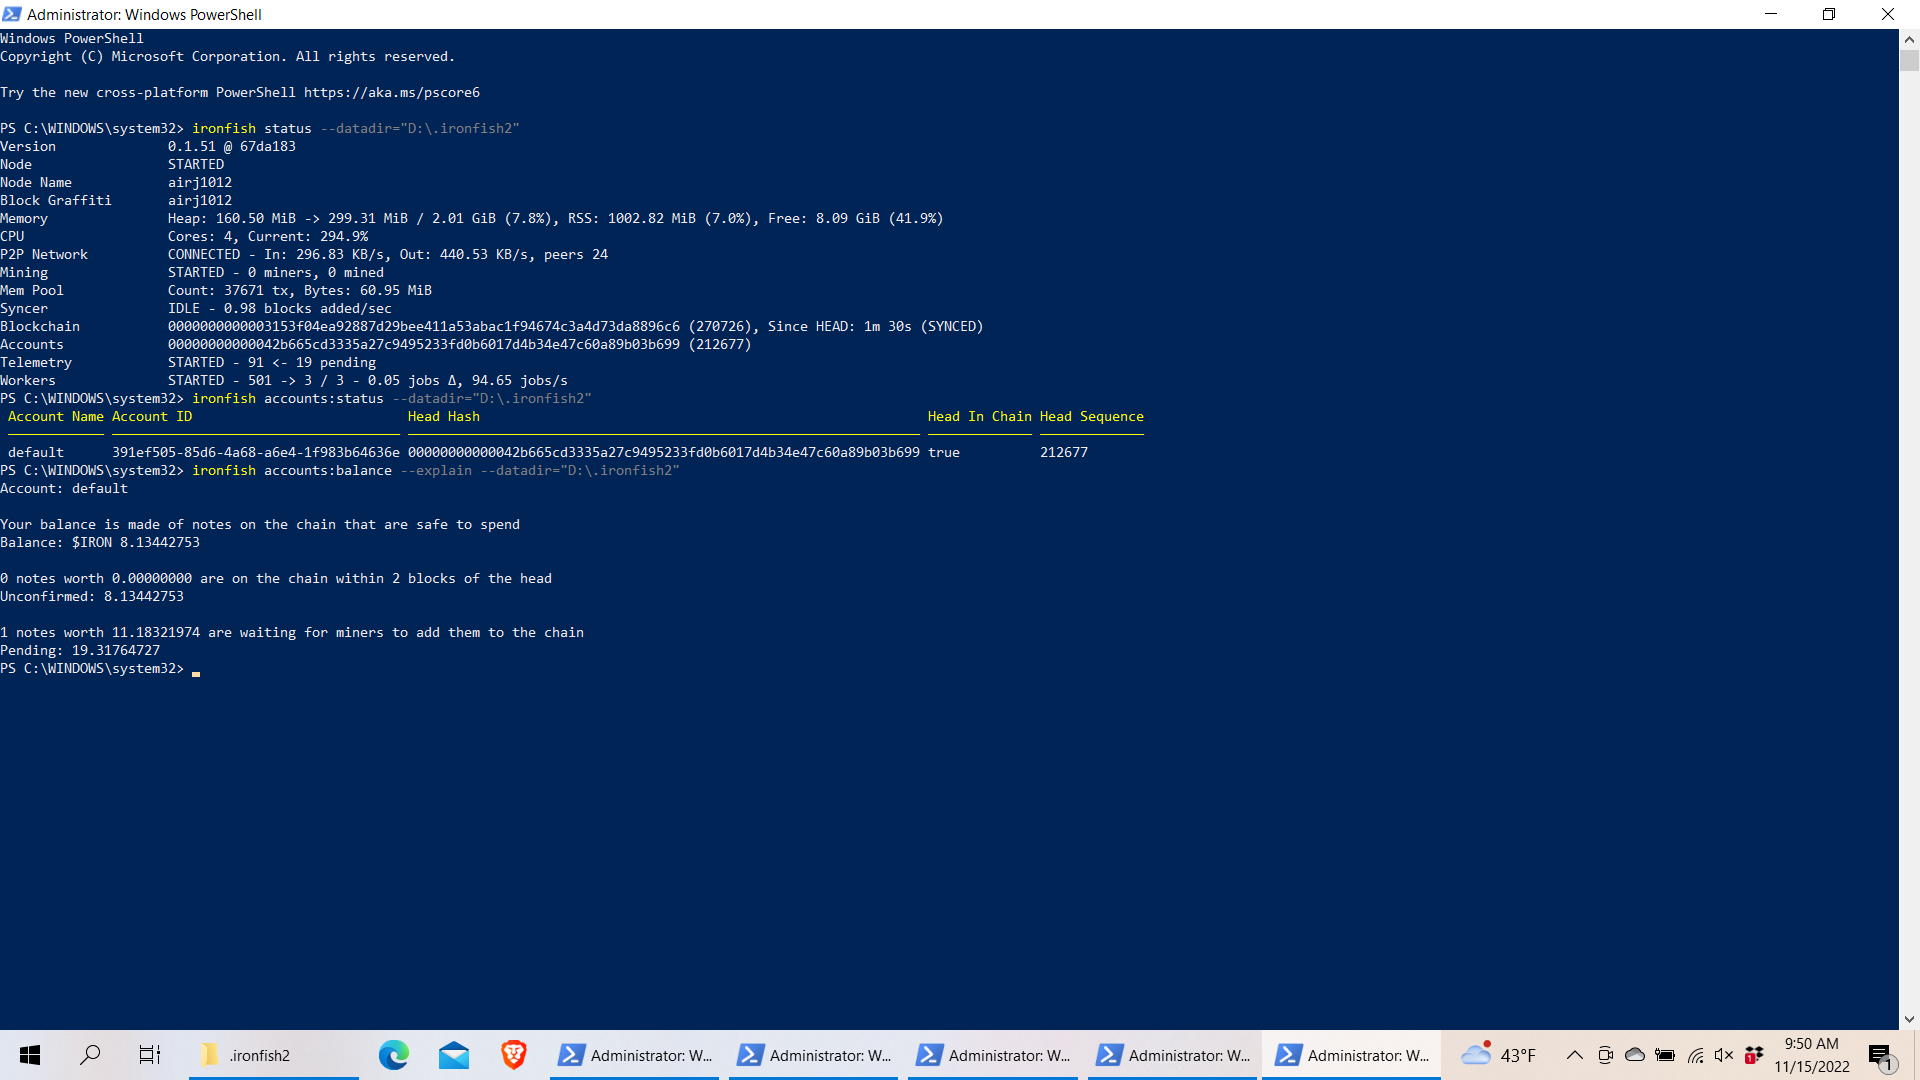Click the CPU row 'Cores: 4, Current: 294.9%'

click(268, 237)
